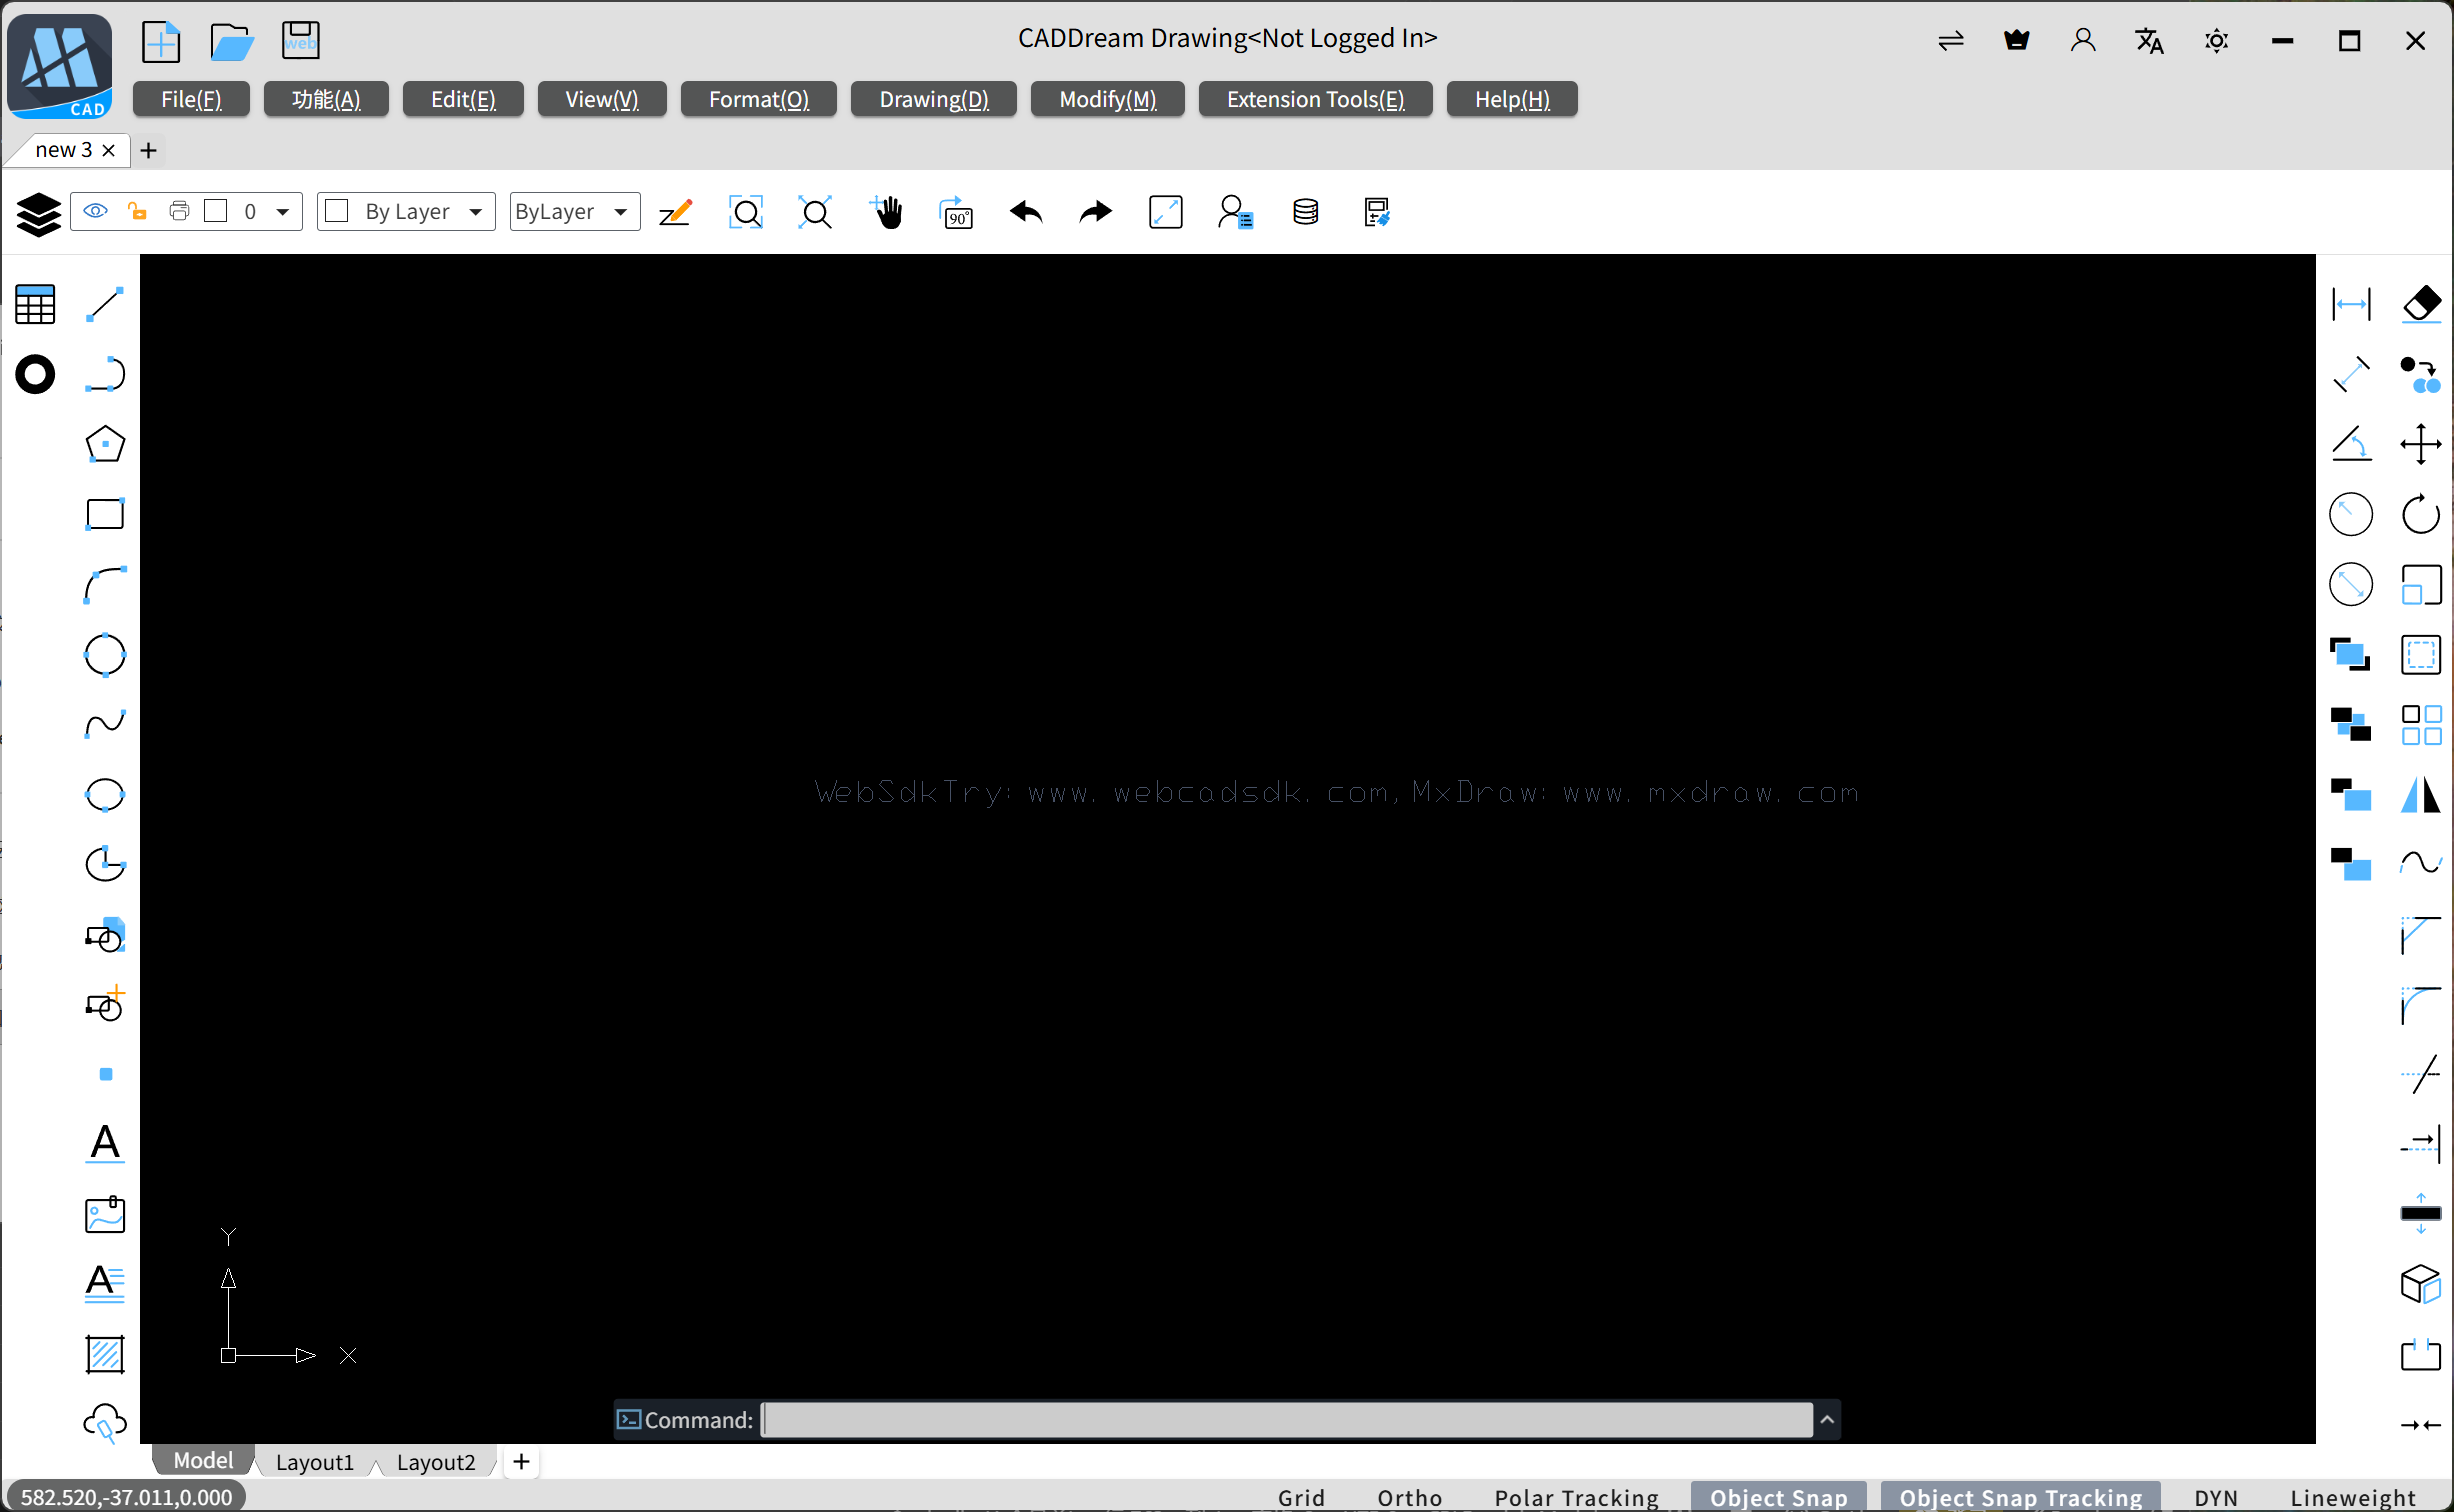The width and height of the screenshot is (2454, 1512).
Task: Select the Circle tool
Action: click(105, 655)
